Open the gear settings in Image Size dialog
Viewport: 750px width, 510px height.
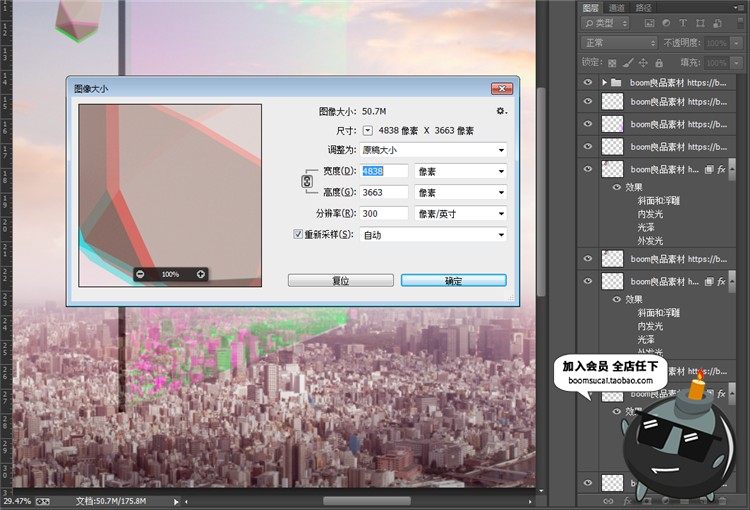tap(500, 111)
